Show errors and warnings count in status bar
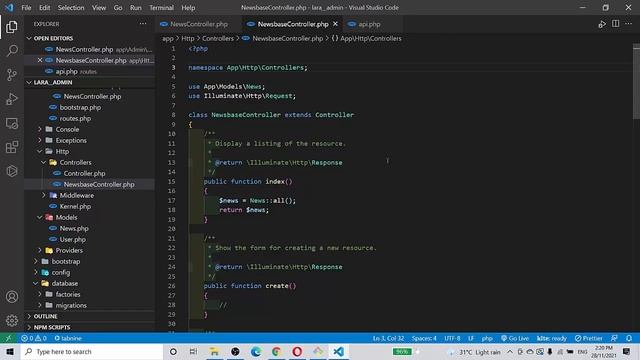640x360 pixels. pos(34,338)
